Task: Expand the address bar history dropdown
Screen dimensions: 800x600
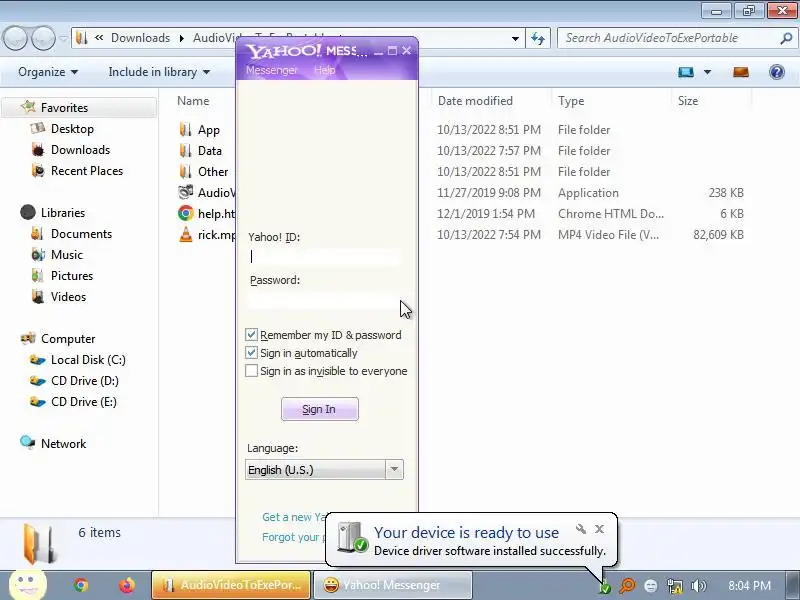Action: click(515, 38)
